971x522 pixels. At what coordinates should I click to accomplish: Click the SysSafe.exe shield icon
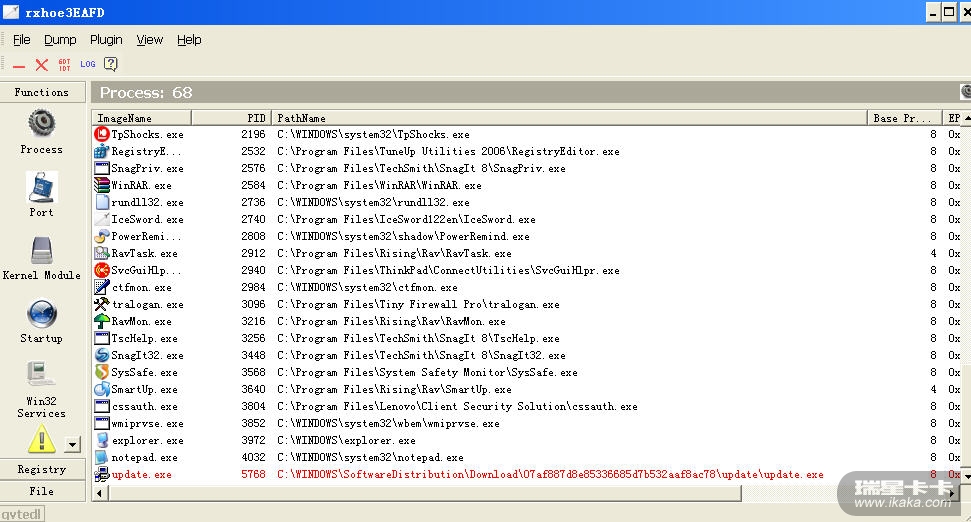point(102,372)
